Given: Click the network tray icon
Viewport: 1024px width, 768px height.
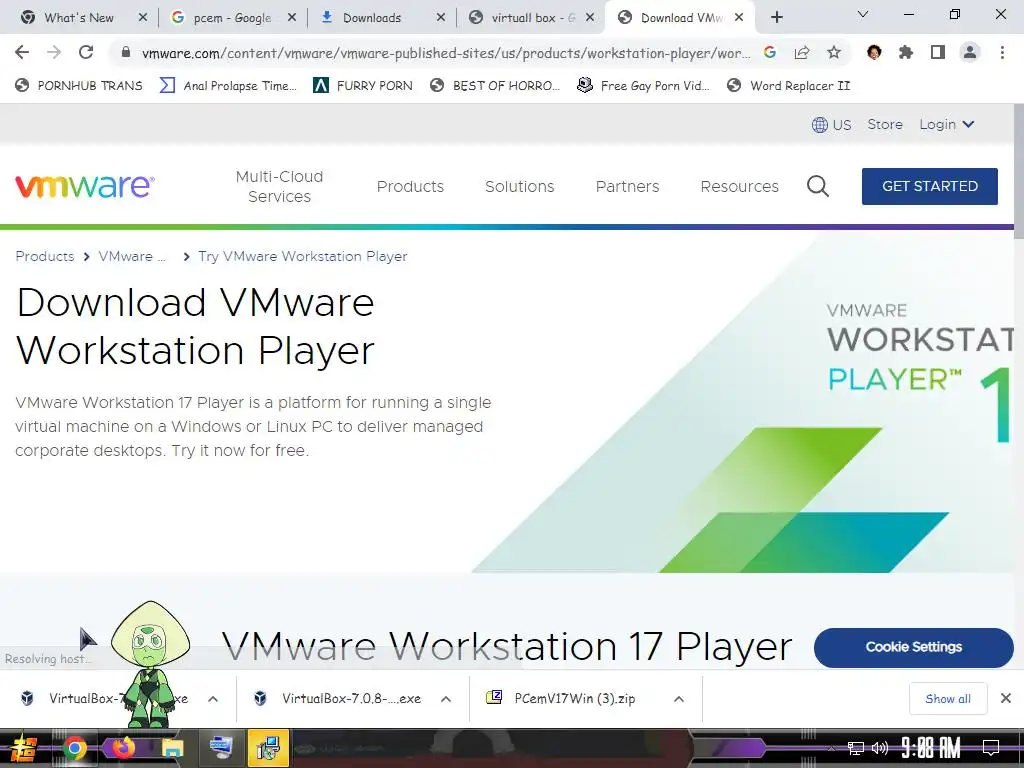Looking at the screenshot, I should pos(855,748).
